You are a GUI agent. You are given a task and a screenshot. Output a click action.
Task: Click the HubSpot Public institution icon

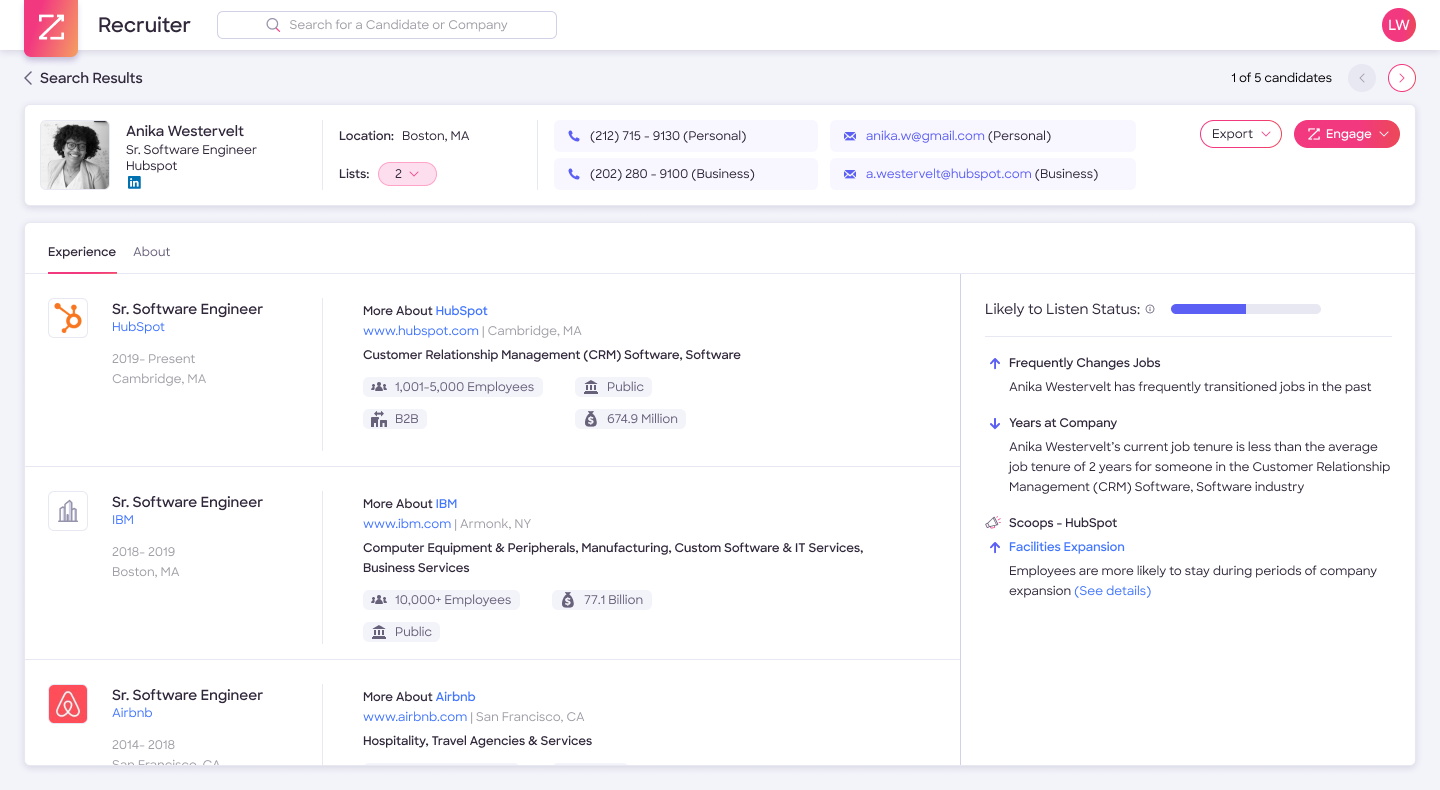coord(591,387)
